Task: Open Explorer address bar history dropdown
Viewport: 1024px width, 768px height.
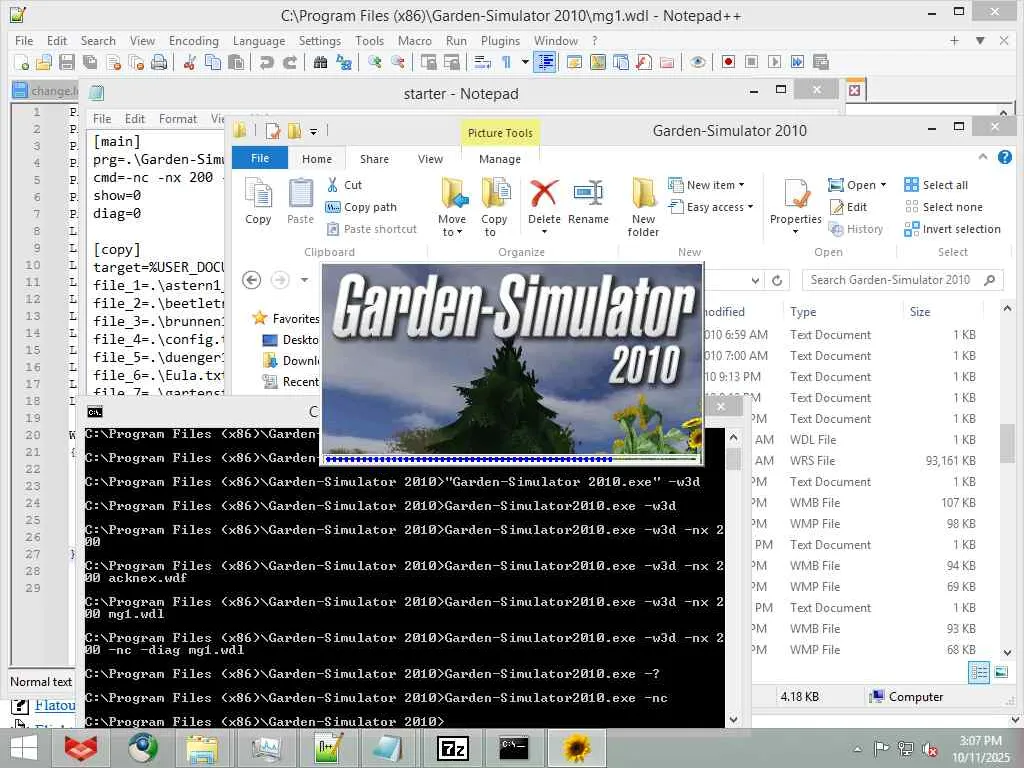Action: click(x=755, y=280)
